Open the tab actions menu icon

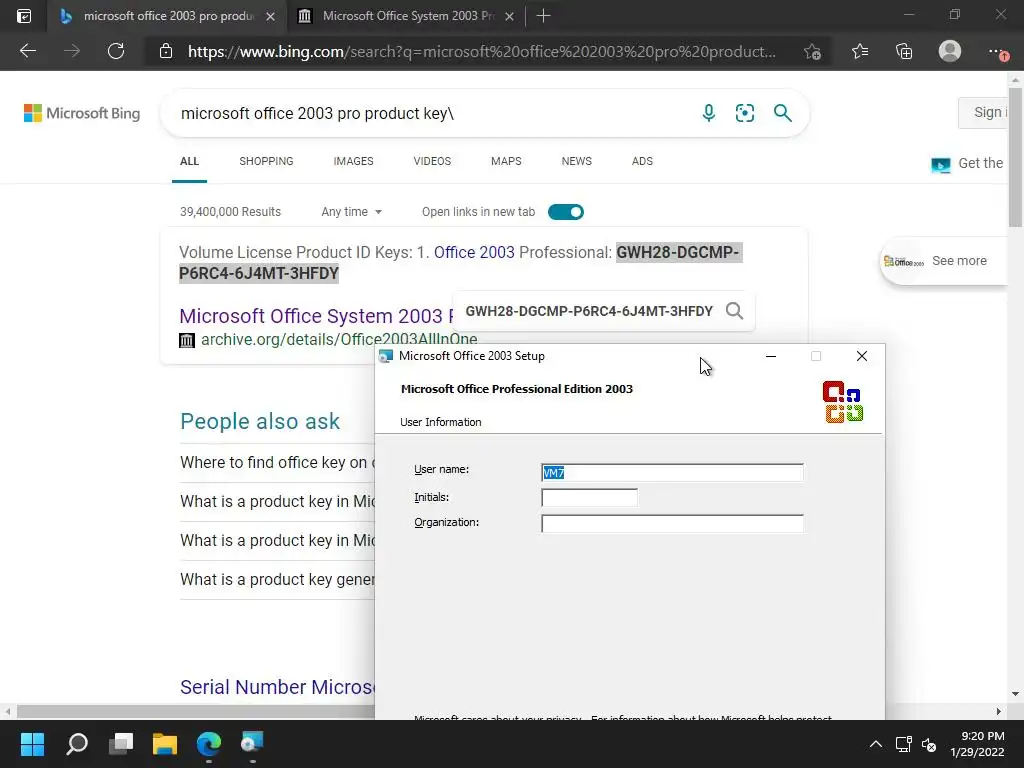click(24, 16)
